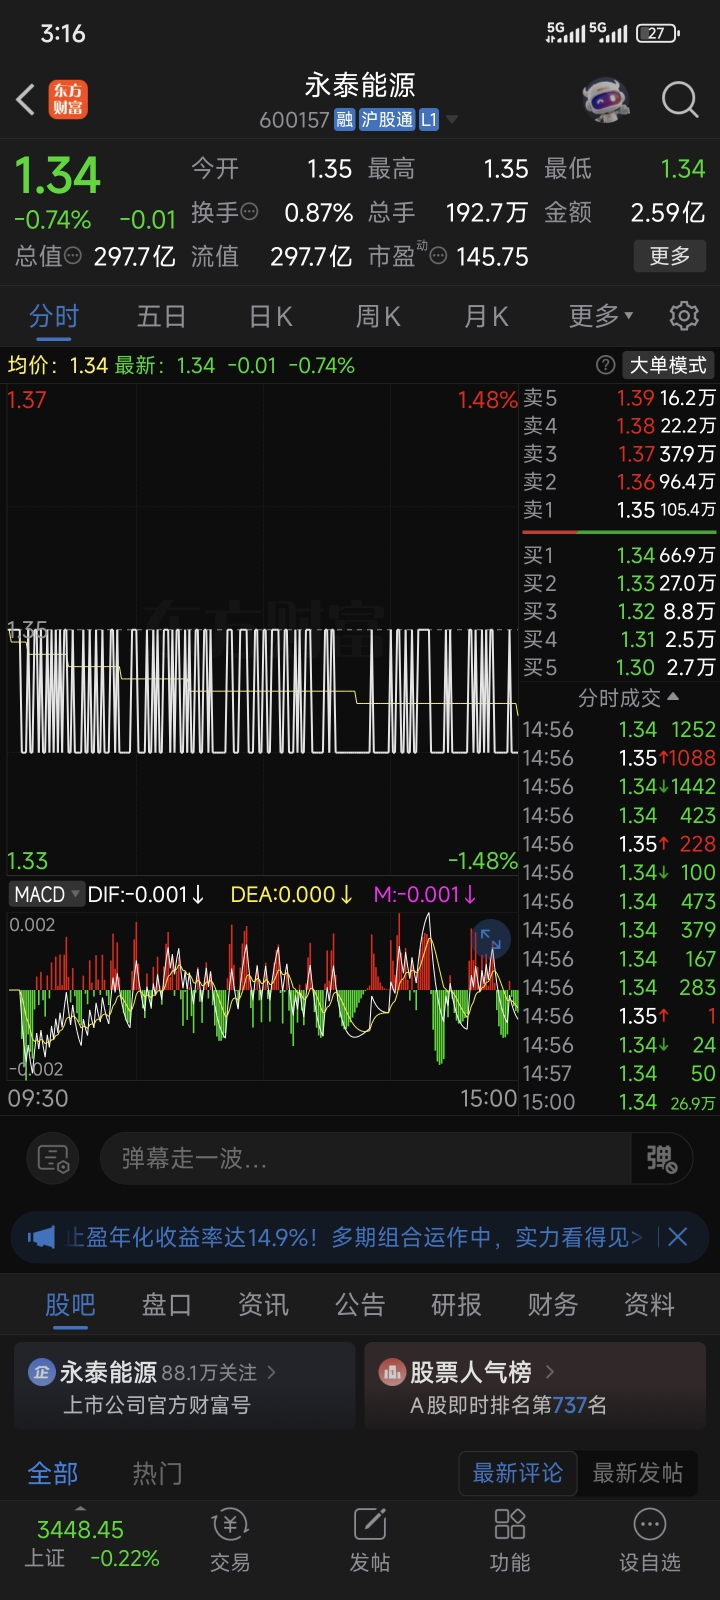Open the danmaku settings icon
Viewport: 720px width, 1600px height.
pos(52,1159)
